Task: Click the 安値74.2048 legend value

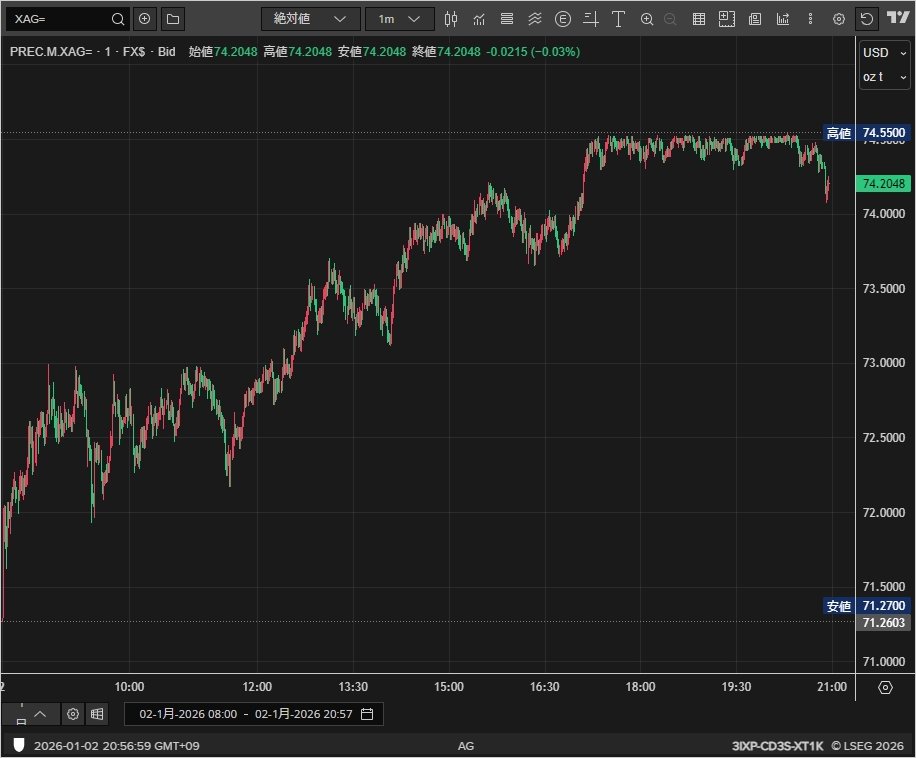Action: pos(372,51)
